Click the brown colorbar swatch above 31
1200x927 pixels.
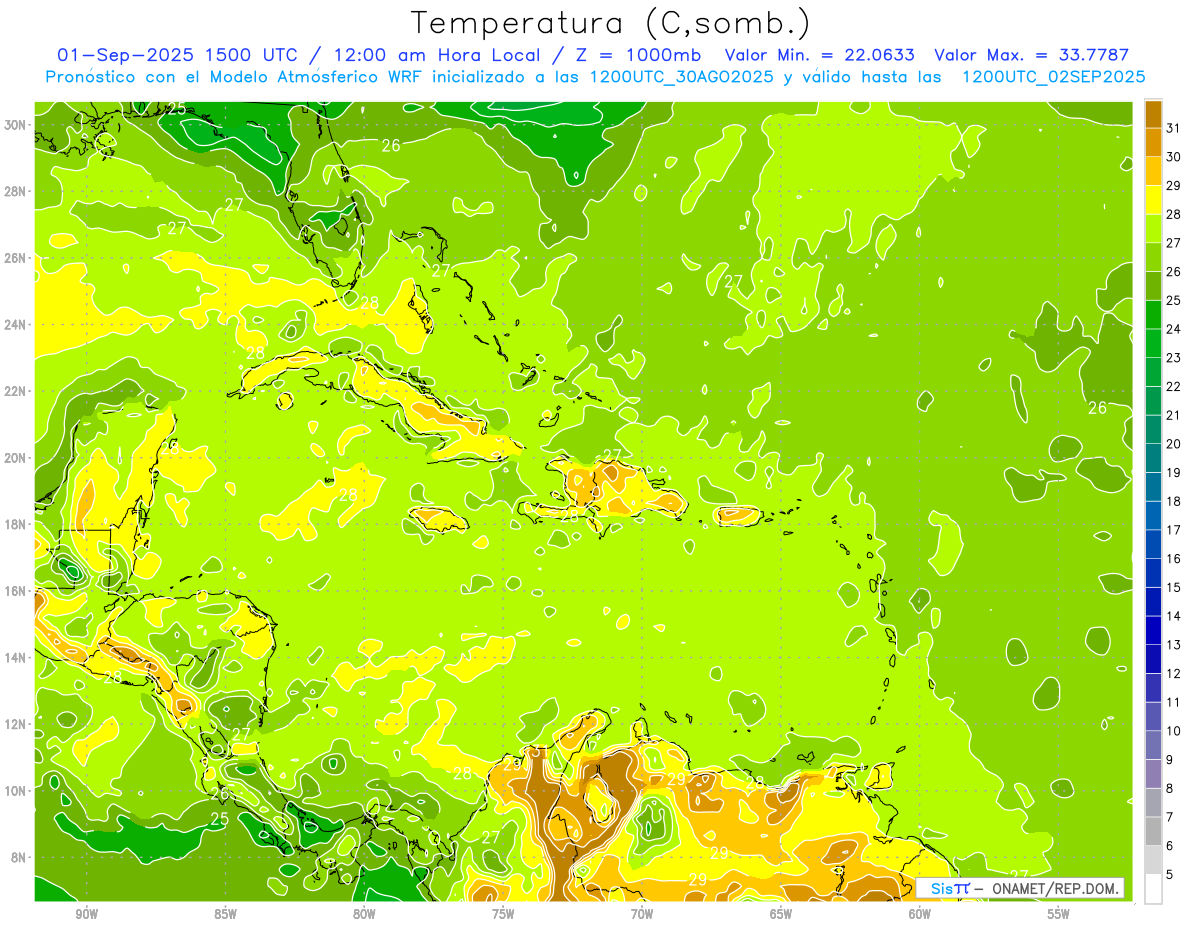tap(1153, 113)
